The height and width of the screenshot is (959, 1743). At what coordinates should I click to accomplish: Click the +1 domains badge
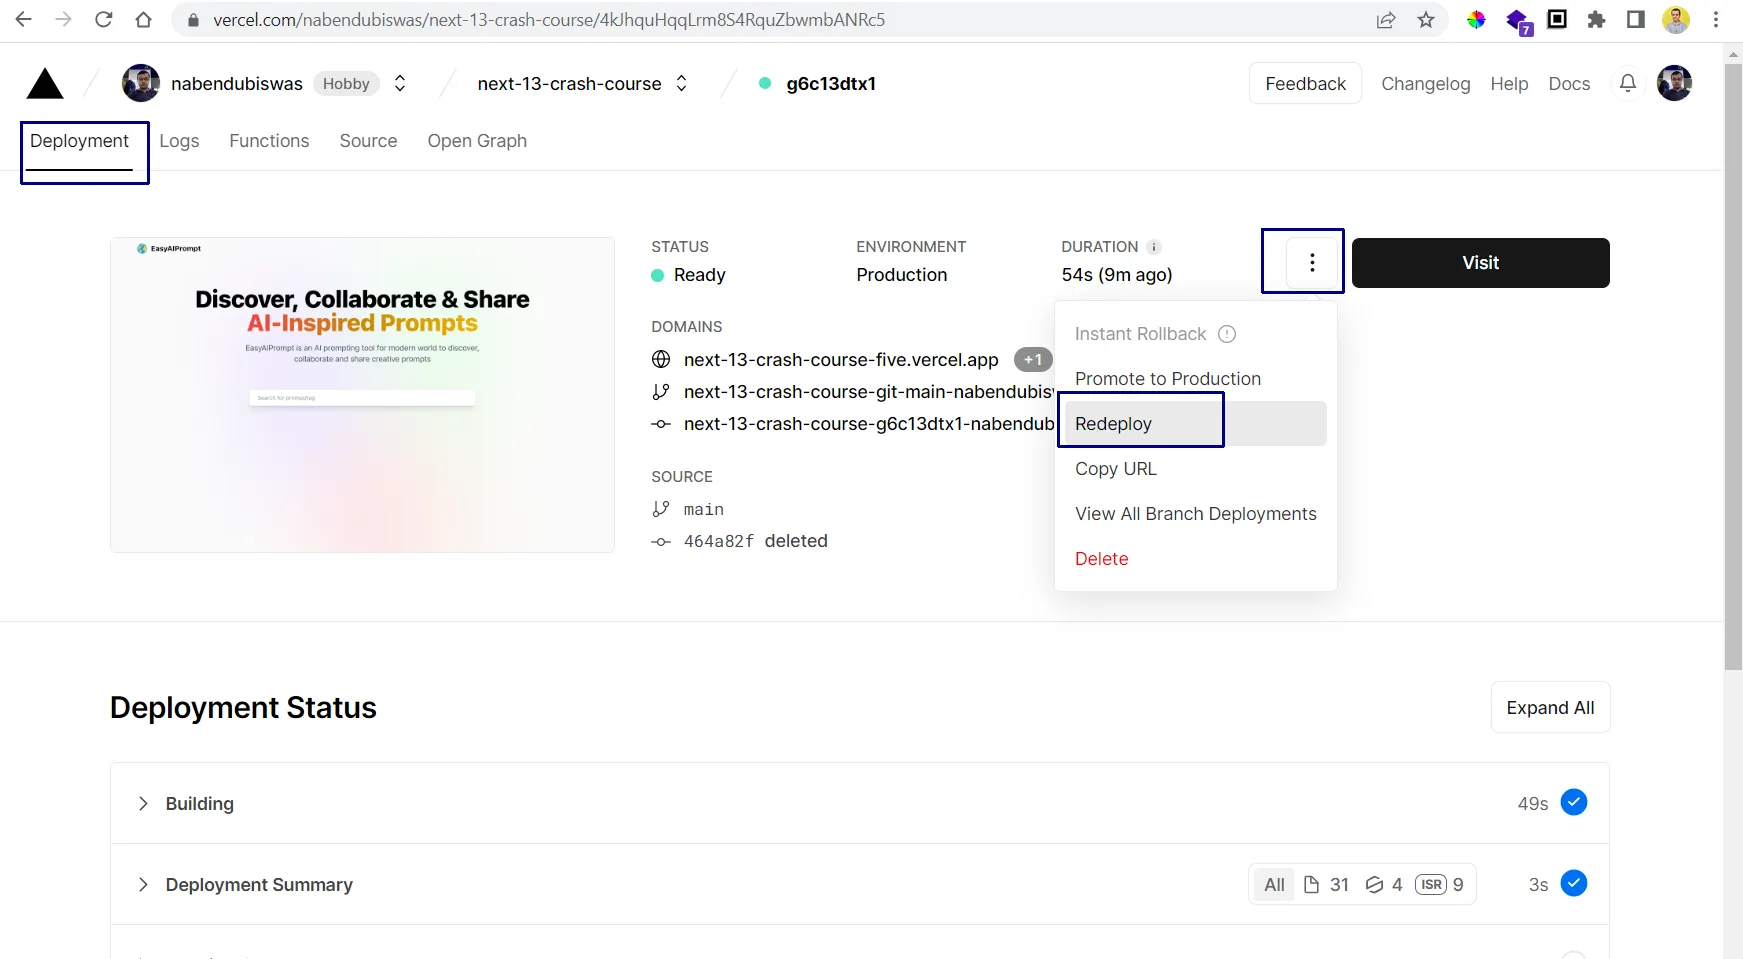tap(1033, 360)
